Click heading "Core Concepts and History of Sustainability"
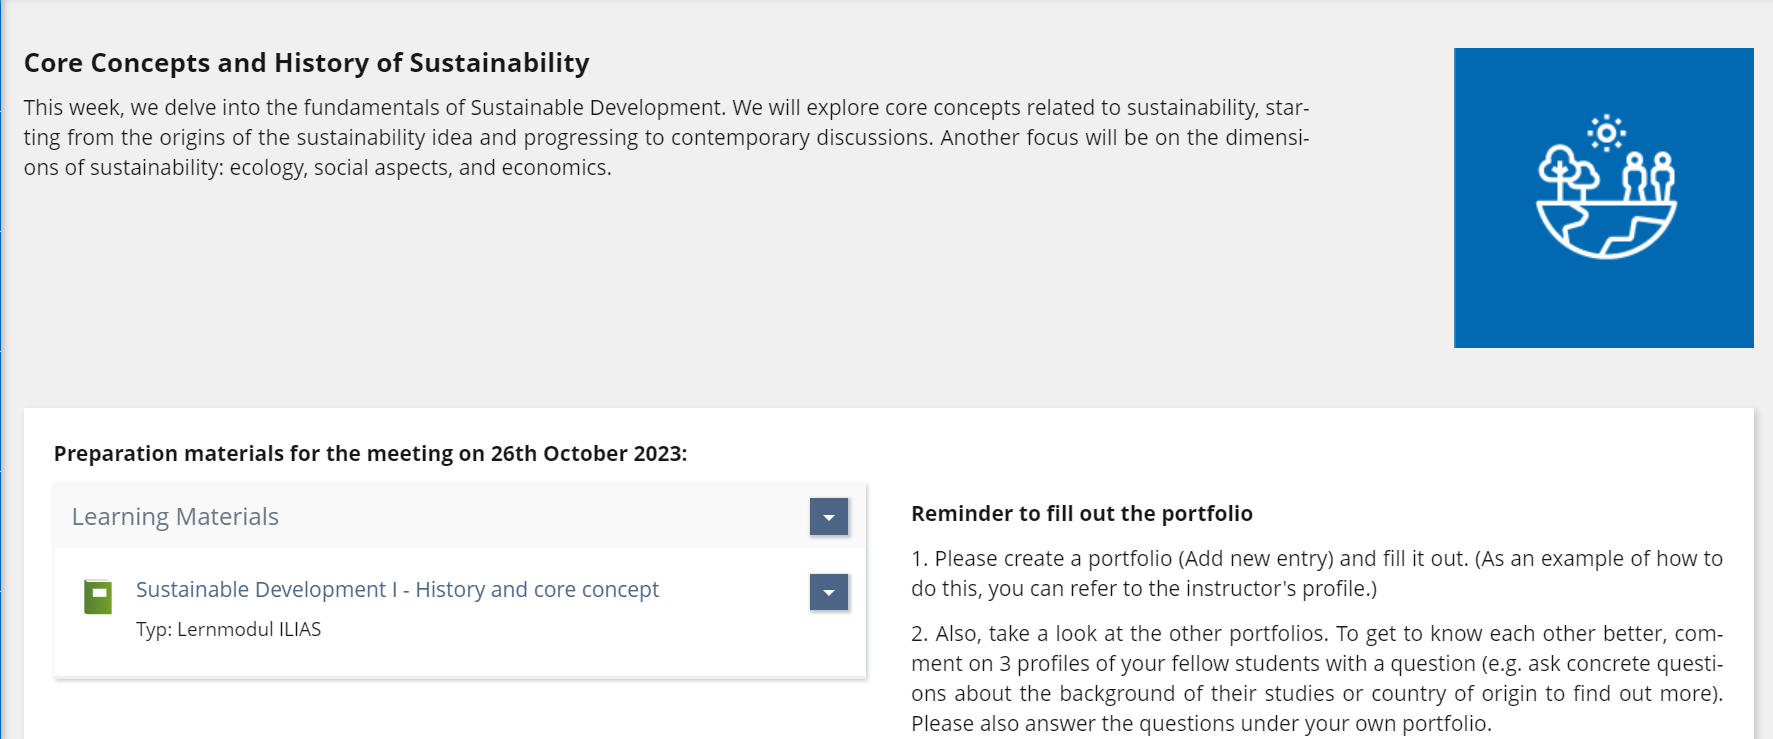The image size is (1773, 739). click(x=306, y=63)
